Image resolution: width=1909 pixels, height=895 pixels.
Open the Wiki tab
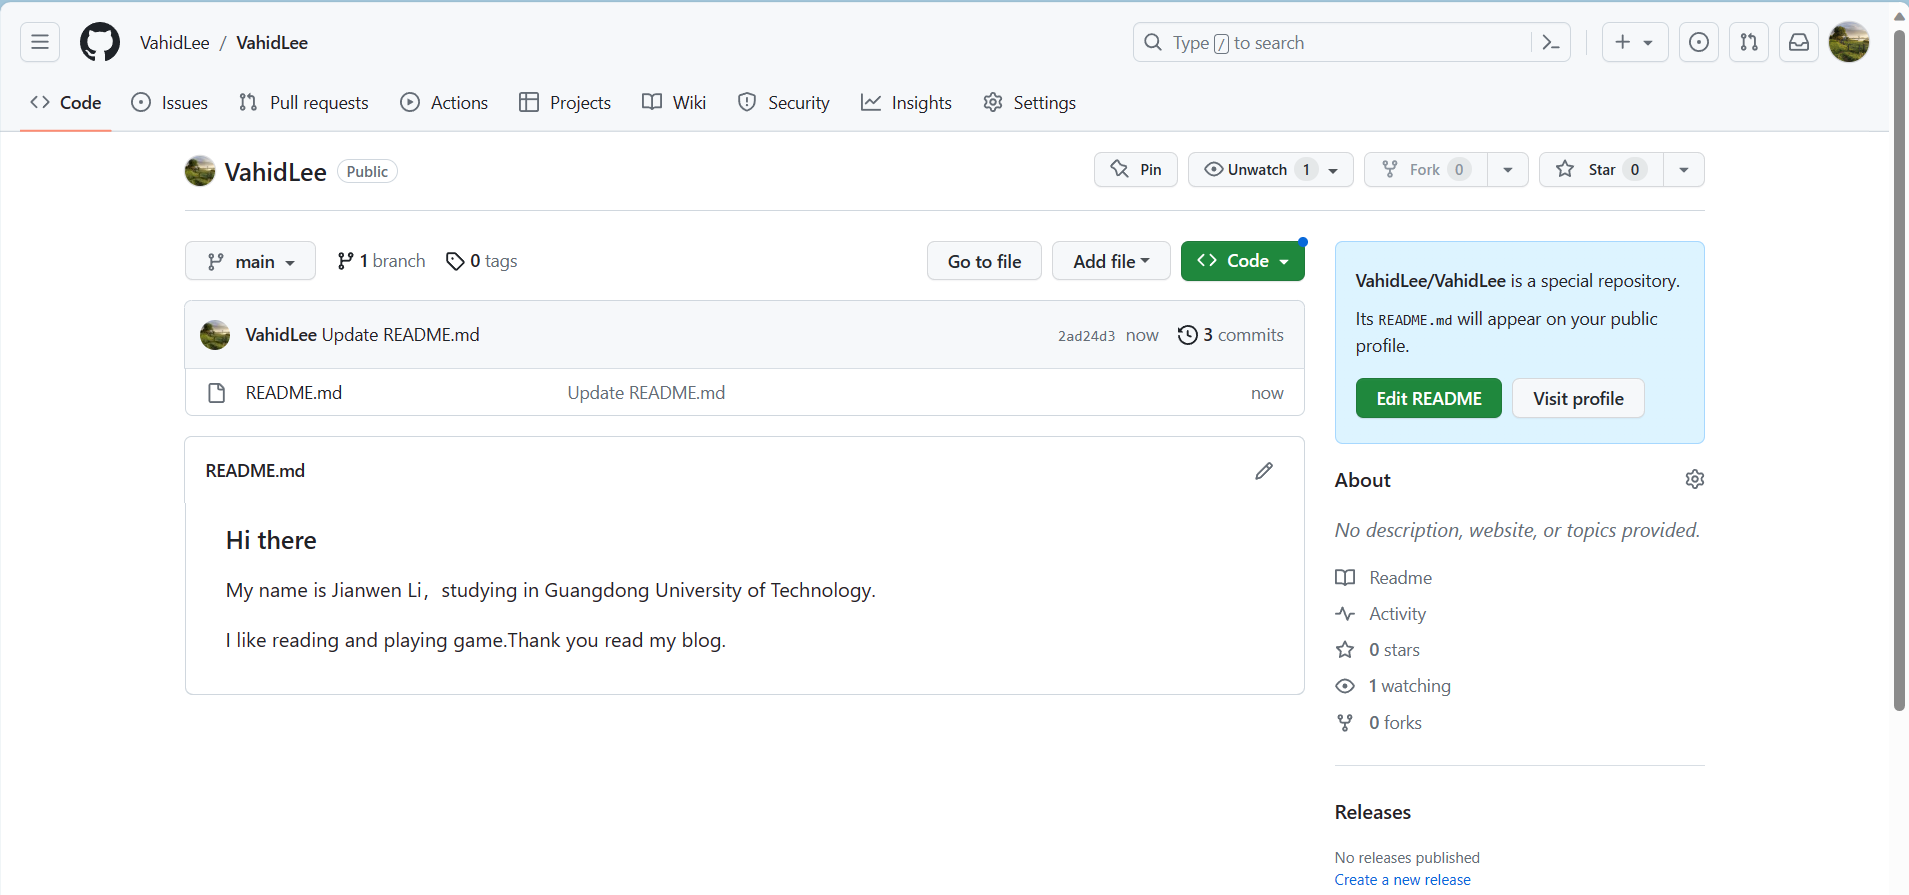(674, 103)
